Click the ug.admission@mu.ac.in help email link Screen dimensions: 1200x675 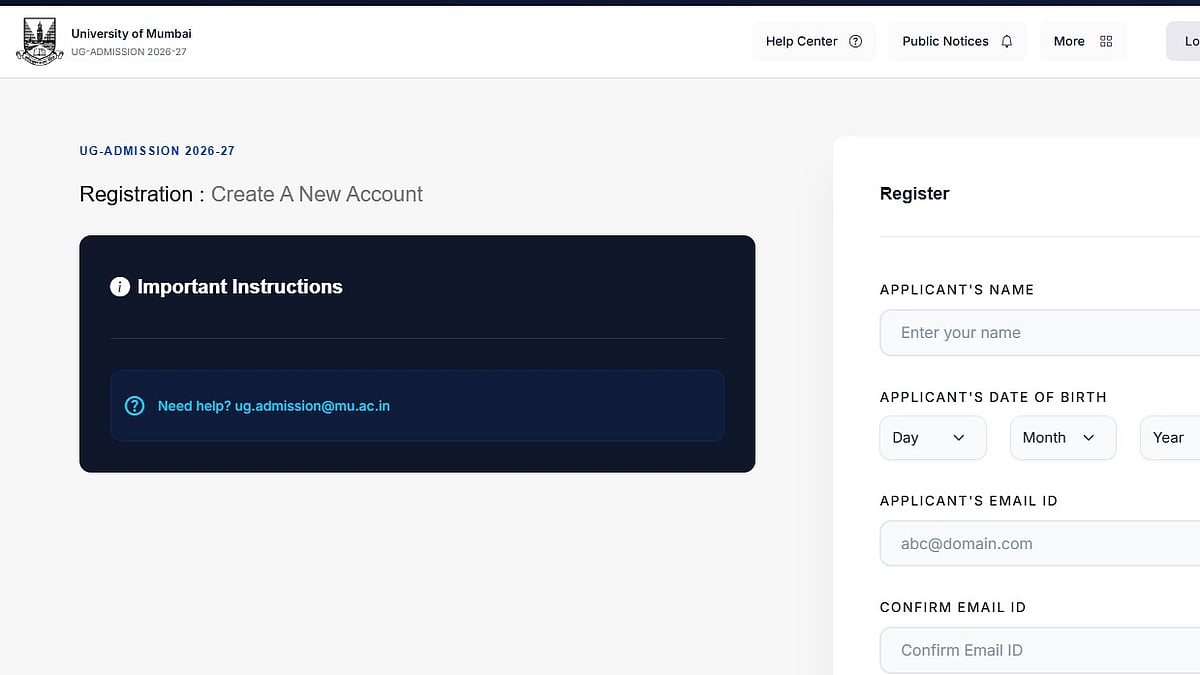click(x=312, y=406)
